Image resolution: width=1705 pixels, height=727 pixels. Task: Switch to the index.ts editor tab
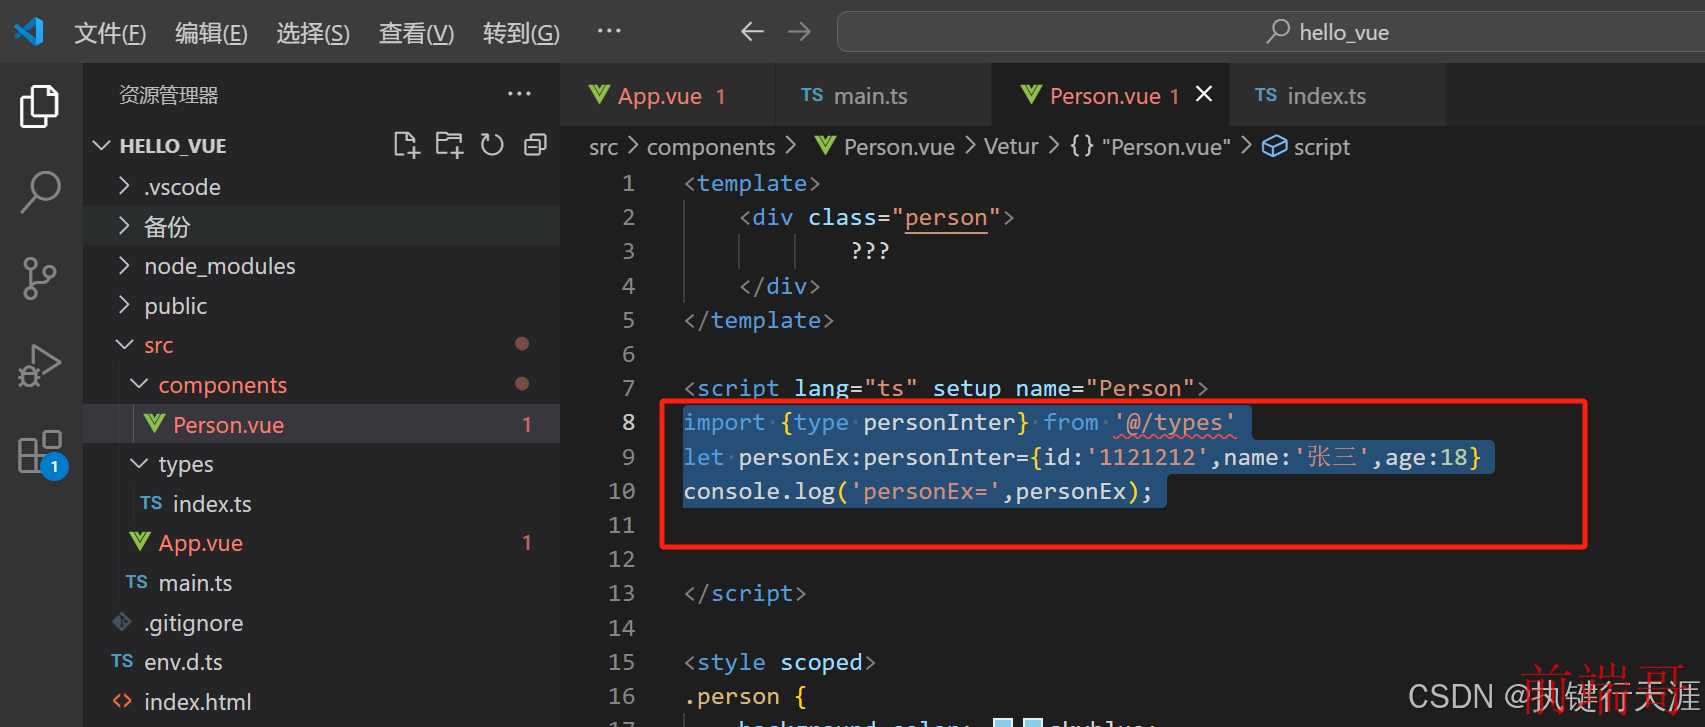pyautogui.click(x=1337, y=95)
